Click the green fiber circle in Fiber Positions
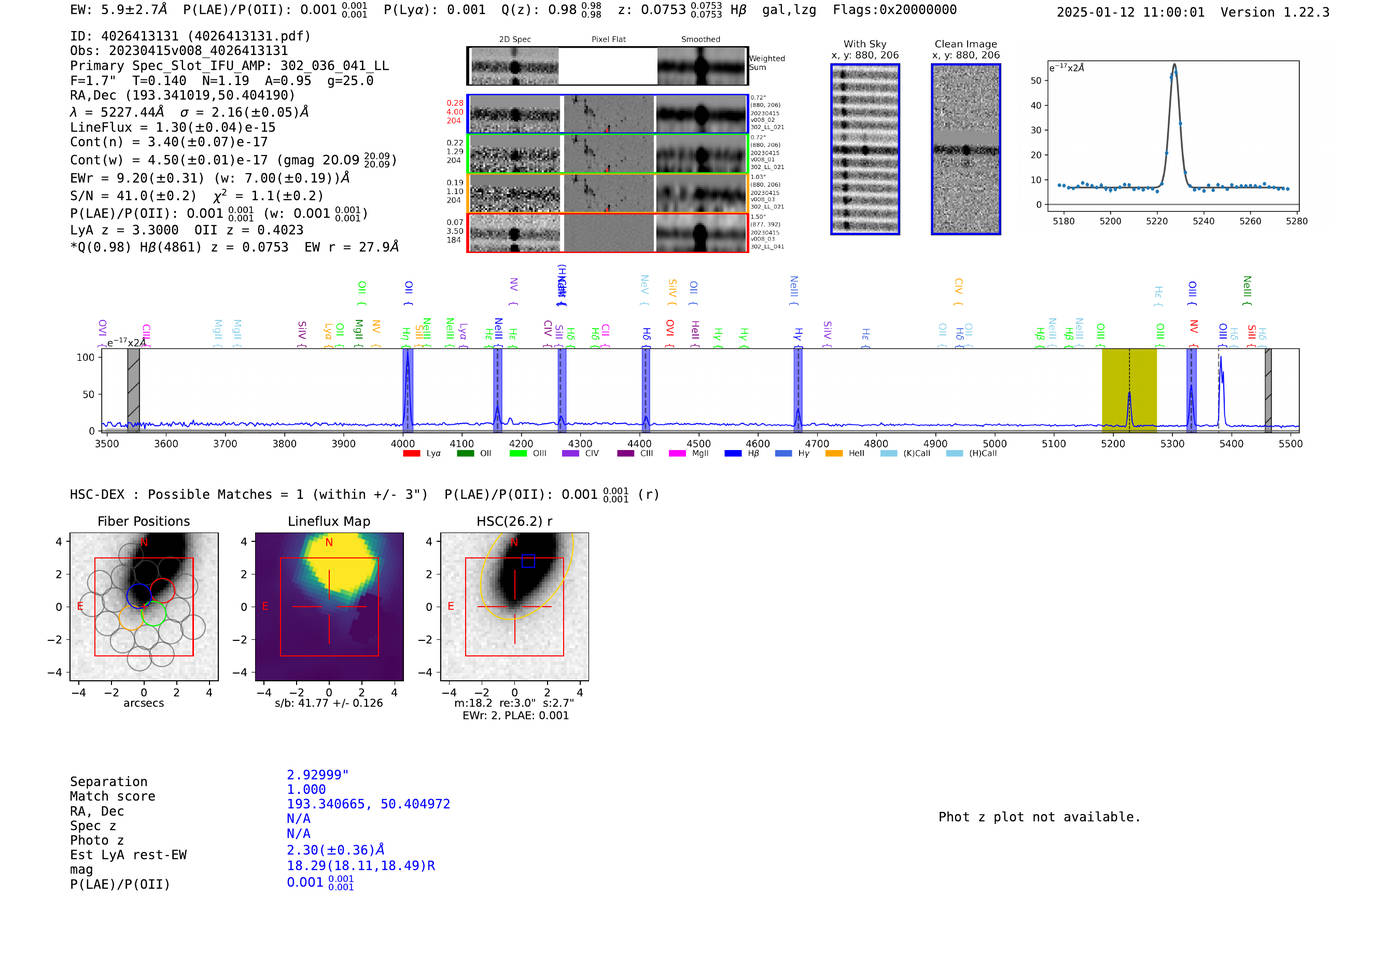 click(154, 614)
